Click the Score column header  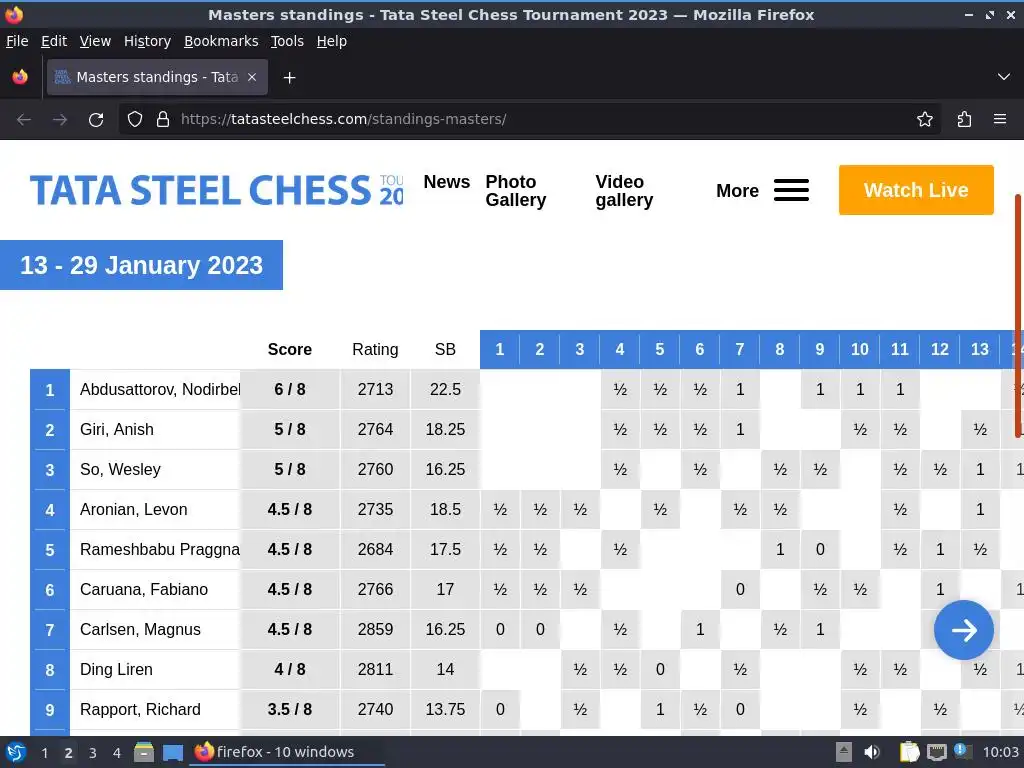[290, 349]
